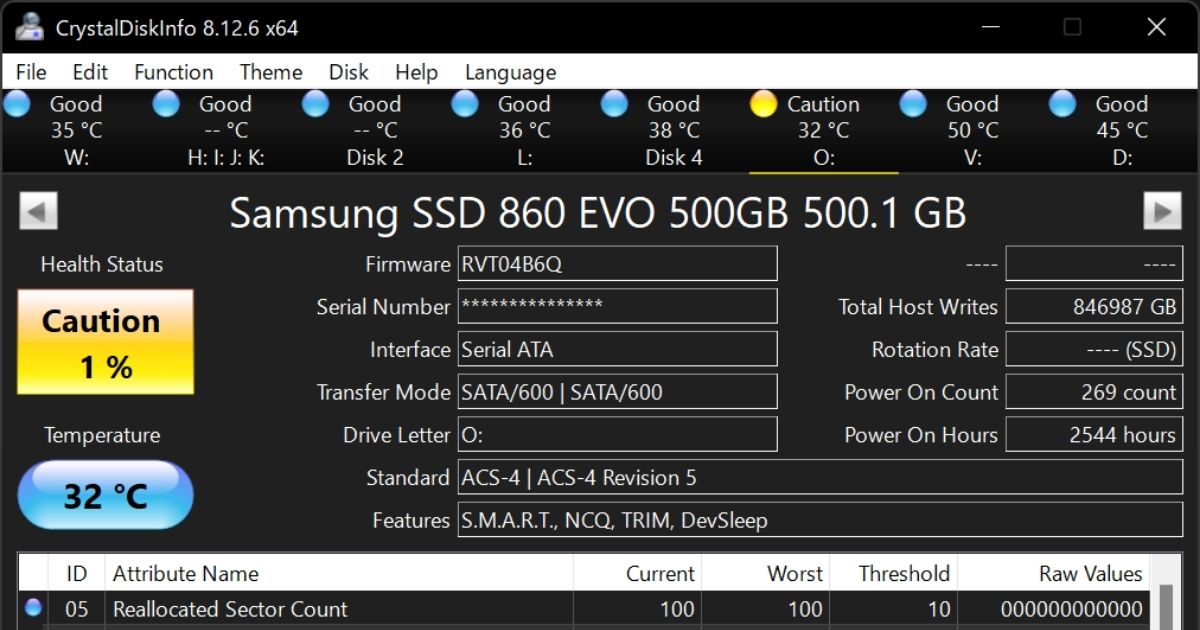1200x630 pixels.
Task: Click the Raw Values column header
Action: point(1054,574)
